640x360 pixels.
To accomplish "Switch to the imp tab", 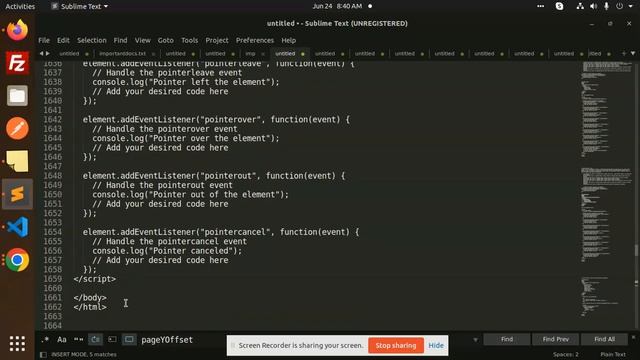I will point(250,53).
